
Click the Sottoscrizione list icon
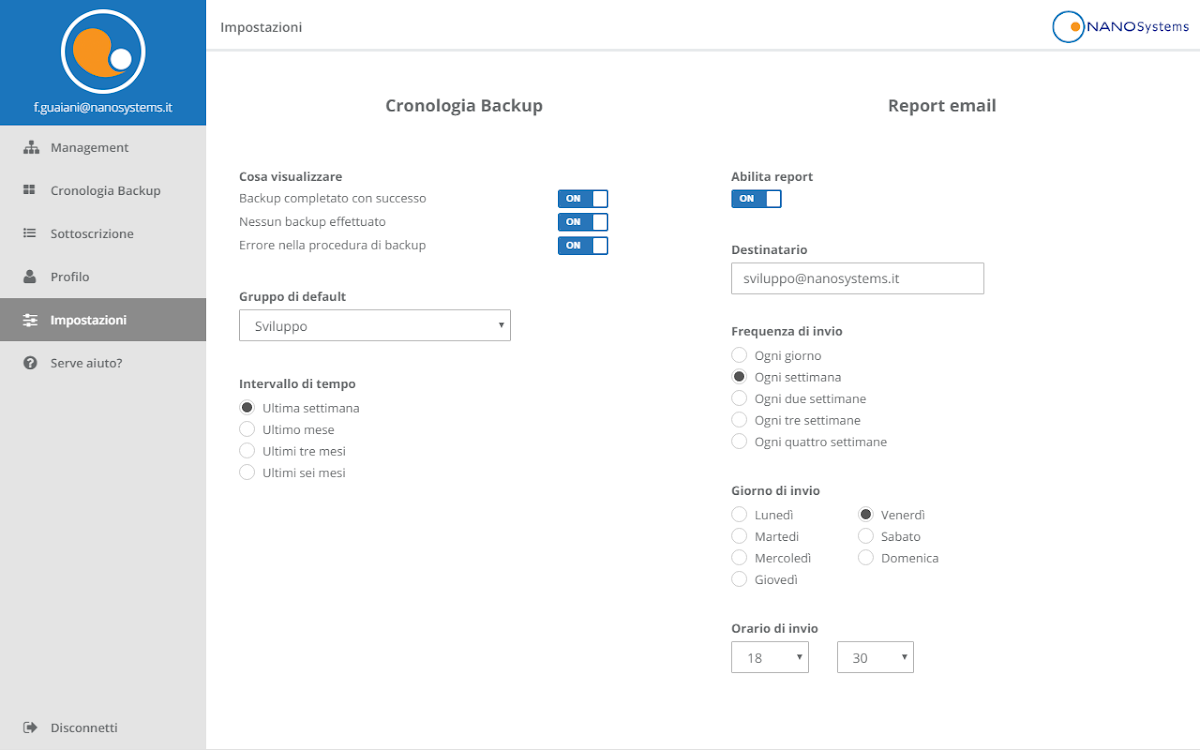pyautogui.click(x=30, y=234)
